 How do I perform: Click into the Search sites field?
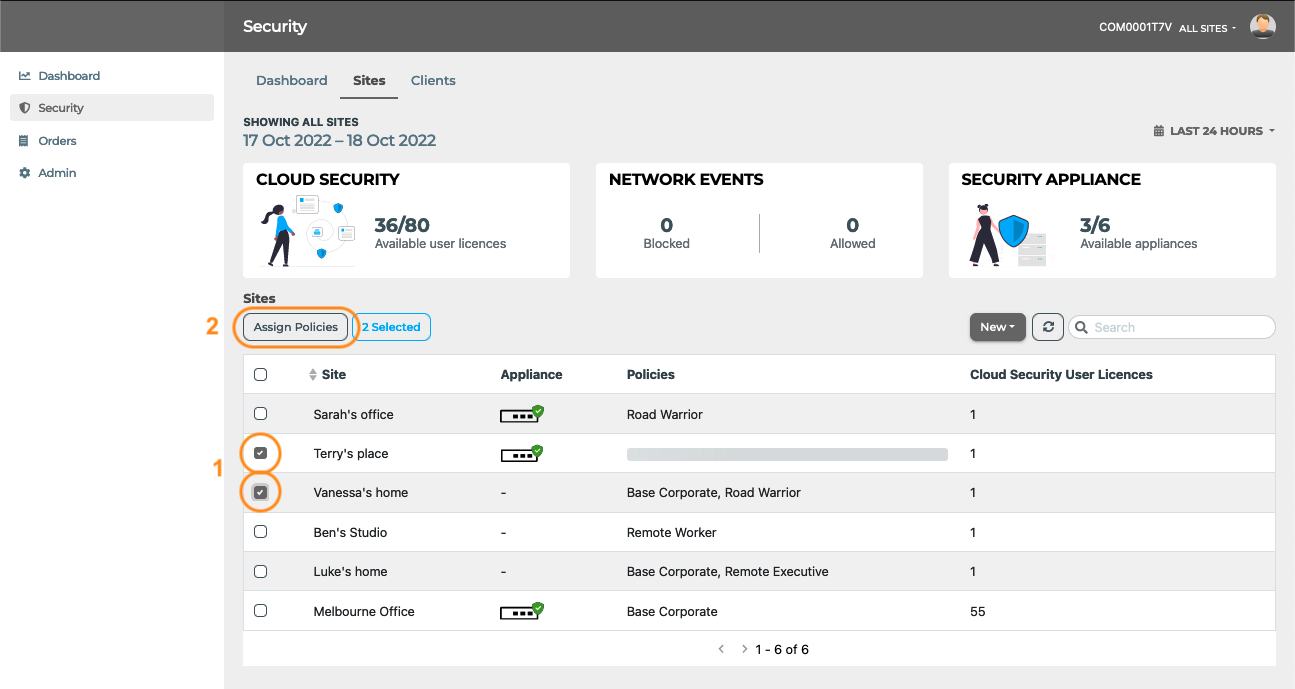(1172, 327)
